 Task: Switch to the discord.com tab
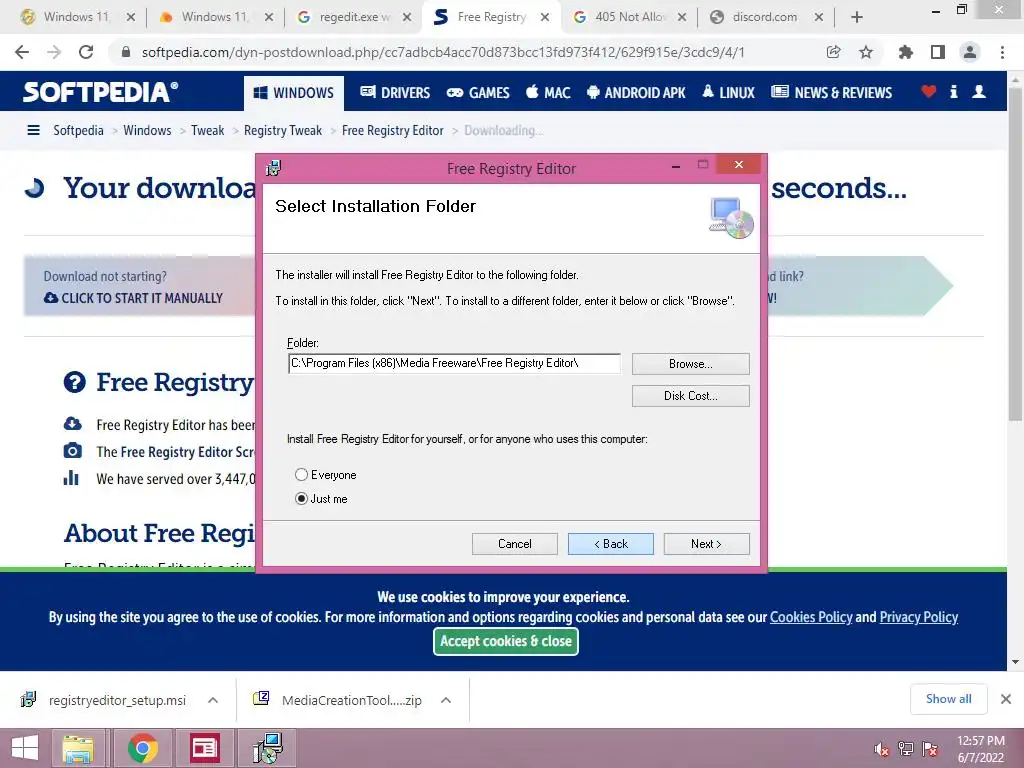pyautogui.click(x=763, y=17)
